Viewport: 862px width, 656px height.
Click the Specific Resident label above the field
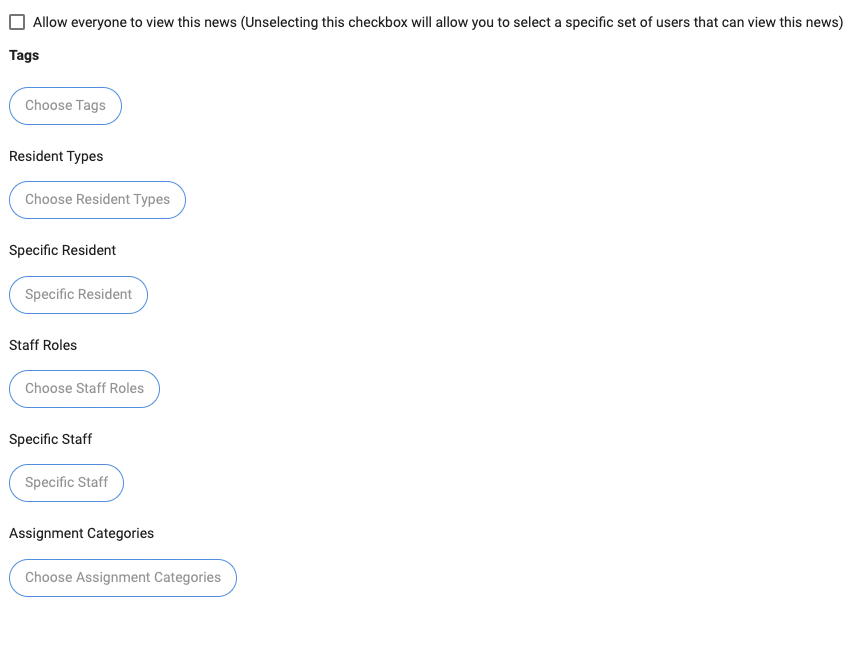62,251
